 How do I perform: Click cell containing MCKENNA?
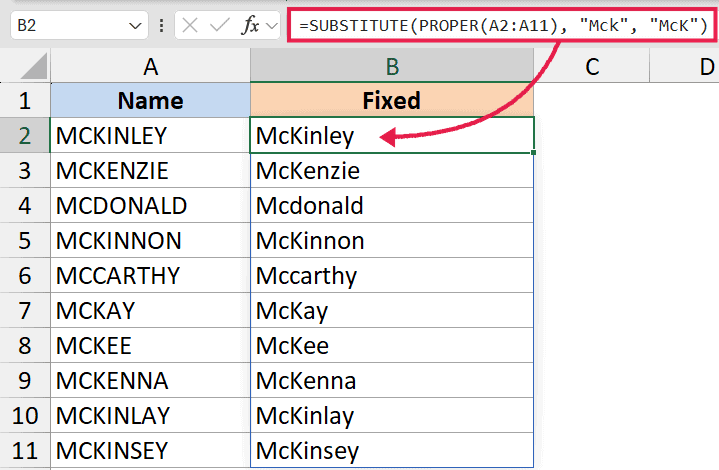point(150,380)
